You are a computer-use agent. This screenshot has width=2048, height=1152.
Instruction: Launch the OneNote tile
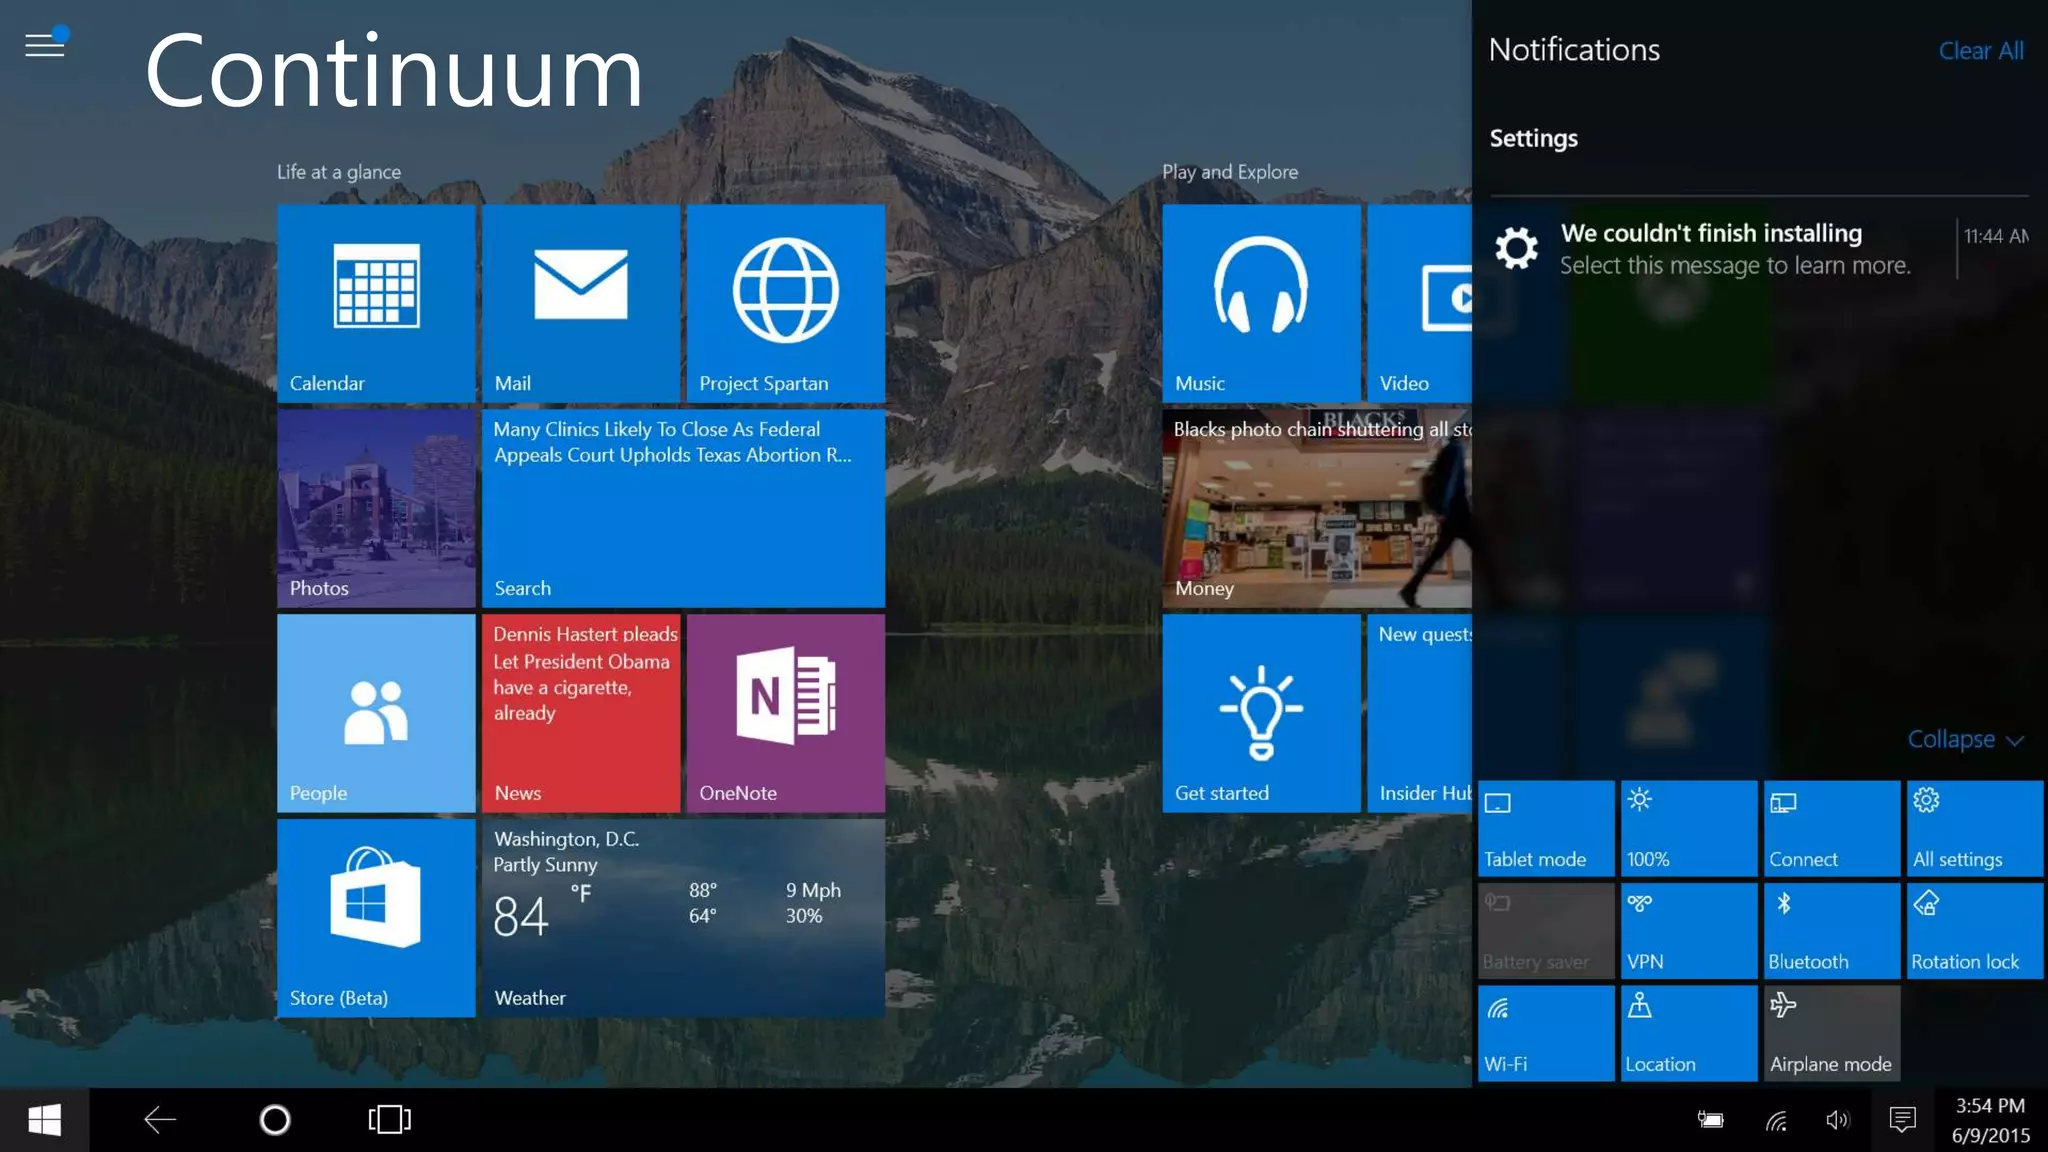pyautogui.click(x=786, y=713)
